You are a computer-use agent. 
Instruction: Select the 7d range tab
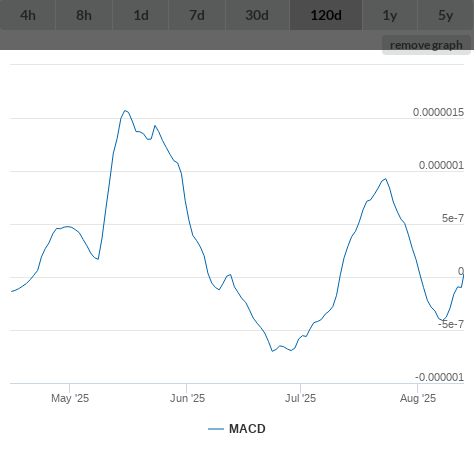pos(197,15)
